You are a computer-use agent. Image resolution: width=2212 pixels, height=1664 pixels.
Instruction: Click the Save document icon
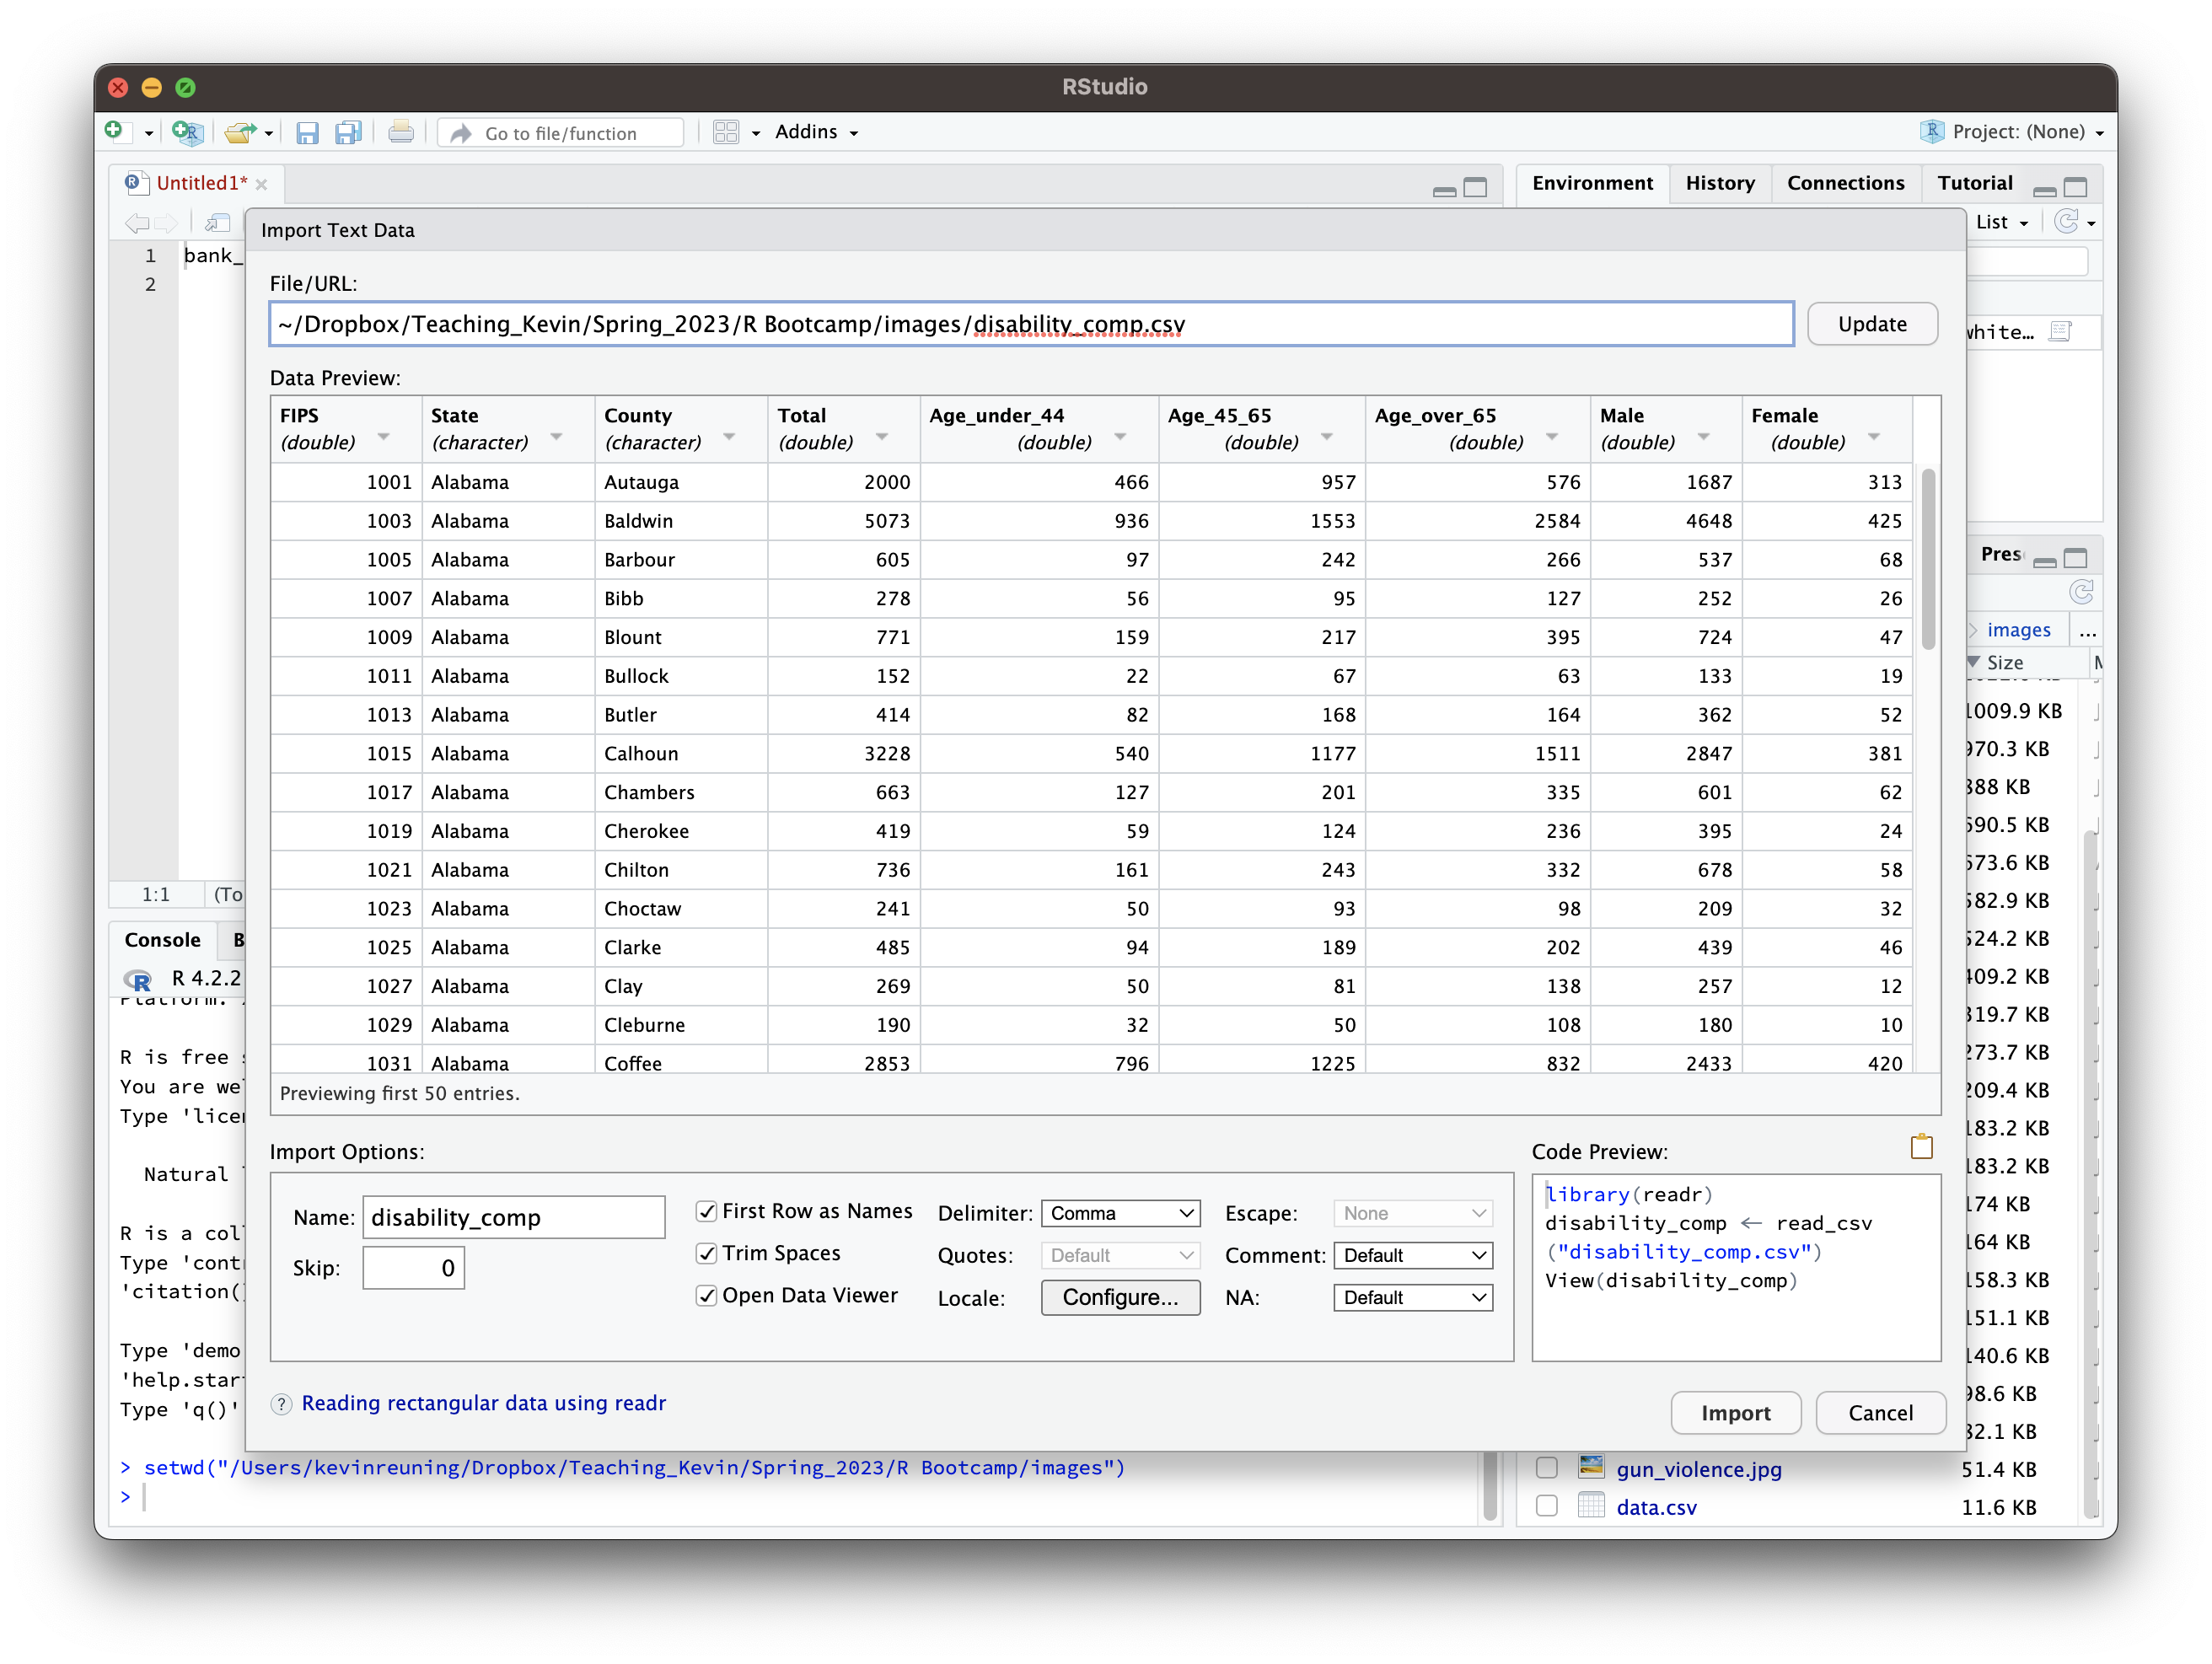307,132
